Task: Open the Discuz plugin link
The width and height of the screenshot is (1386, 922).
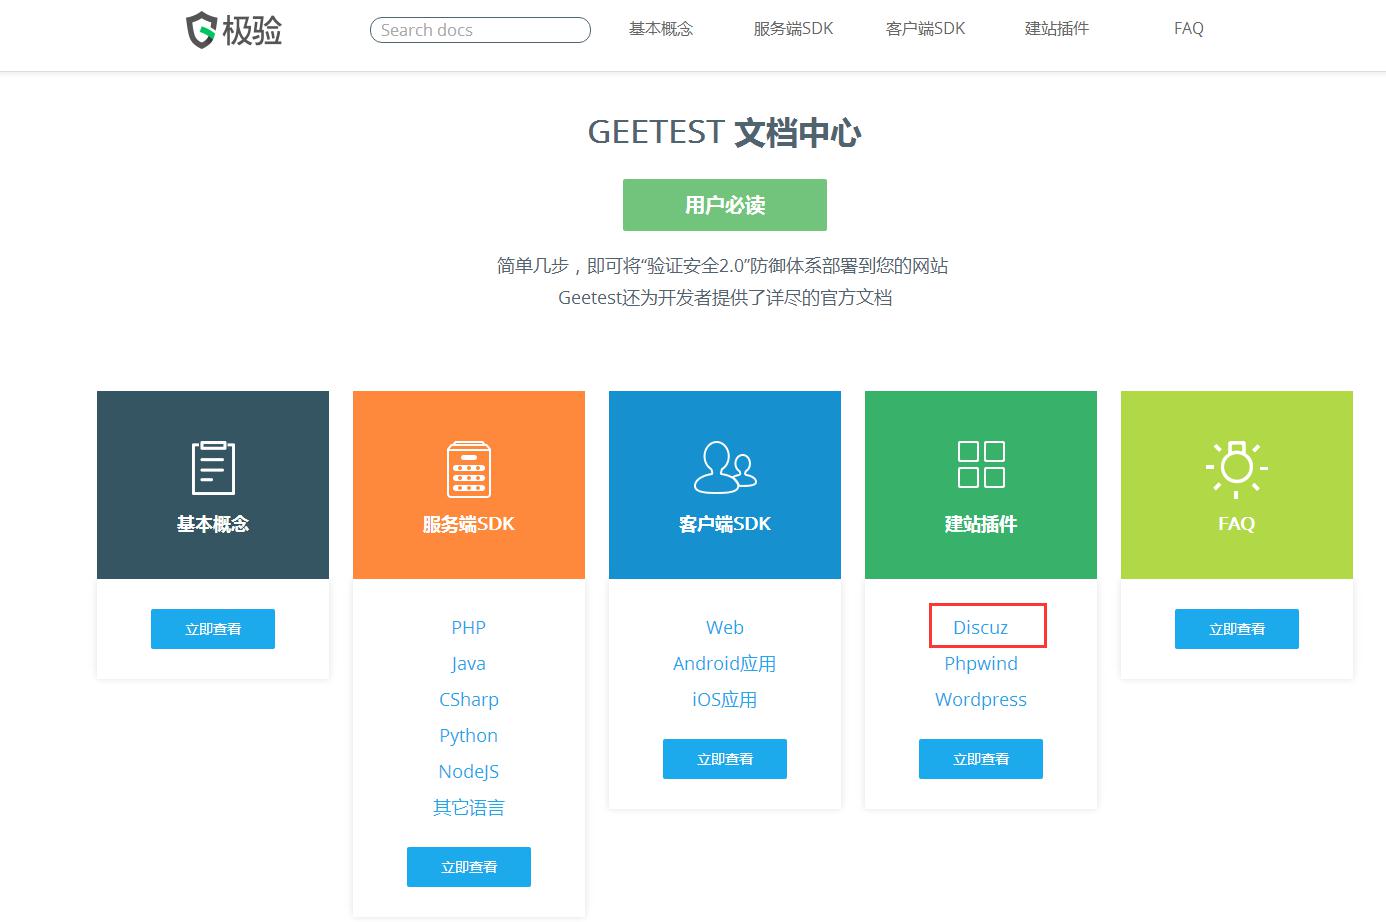Action: pos(981,628)
